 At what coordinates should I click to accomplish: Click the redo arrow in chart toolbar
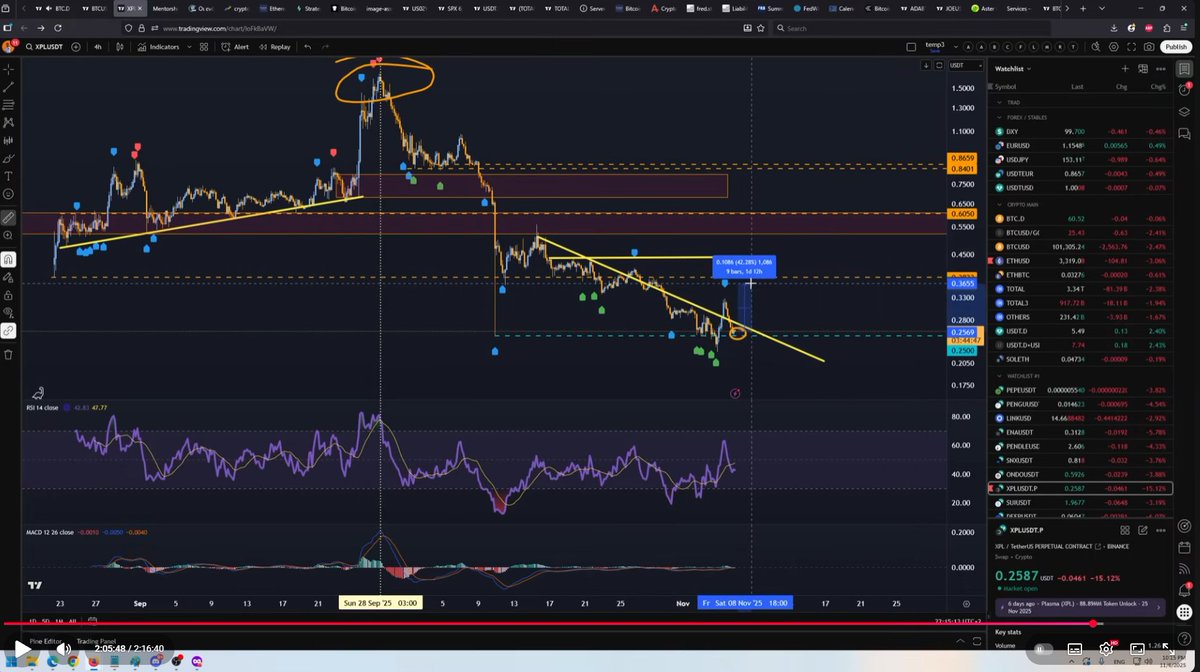point(325,47)
